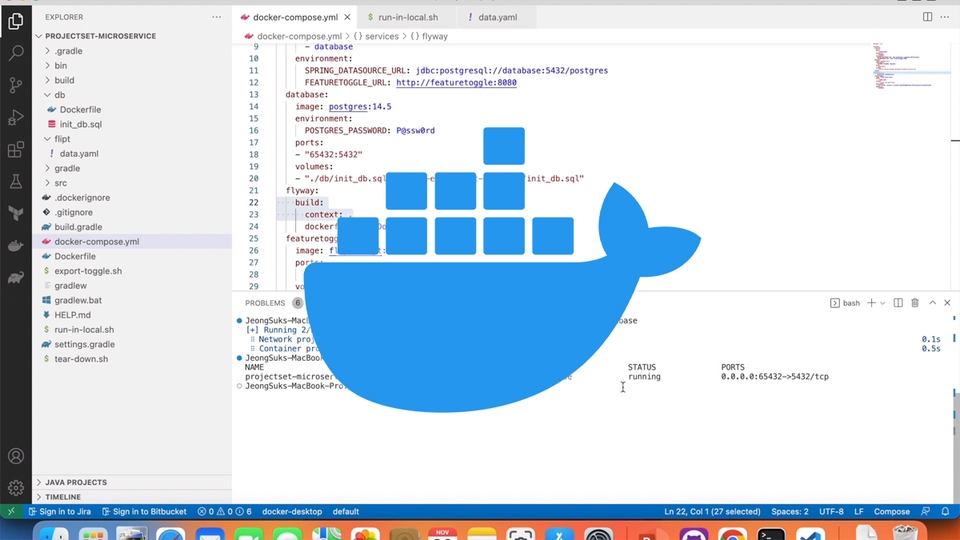Collapse the db folder
Screen dimensions: 960x540
(x=59, y=95)
